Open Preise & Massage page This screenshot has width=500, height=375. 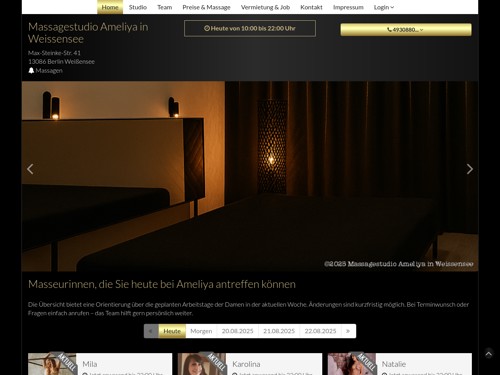tap(206, 7)
